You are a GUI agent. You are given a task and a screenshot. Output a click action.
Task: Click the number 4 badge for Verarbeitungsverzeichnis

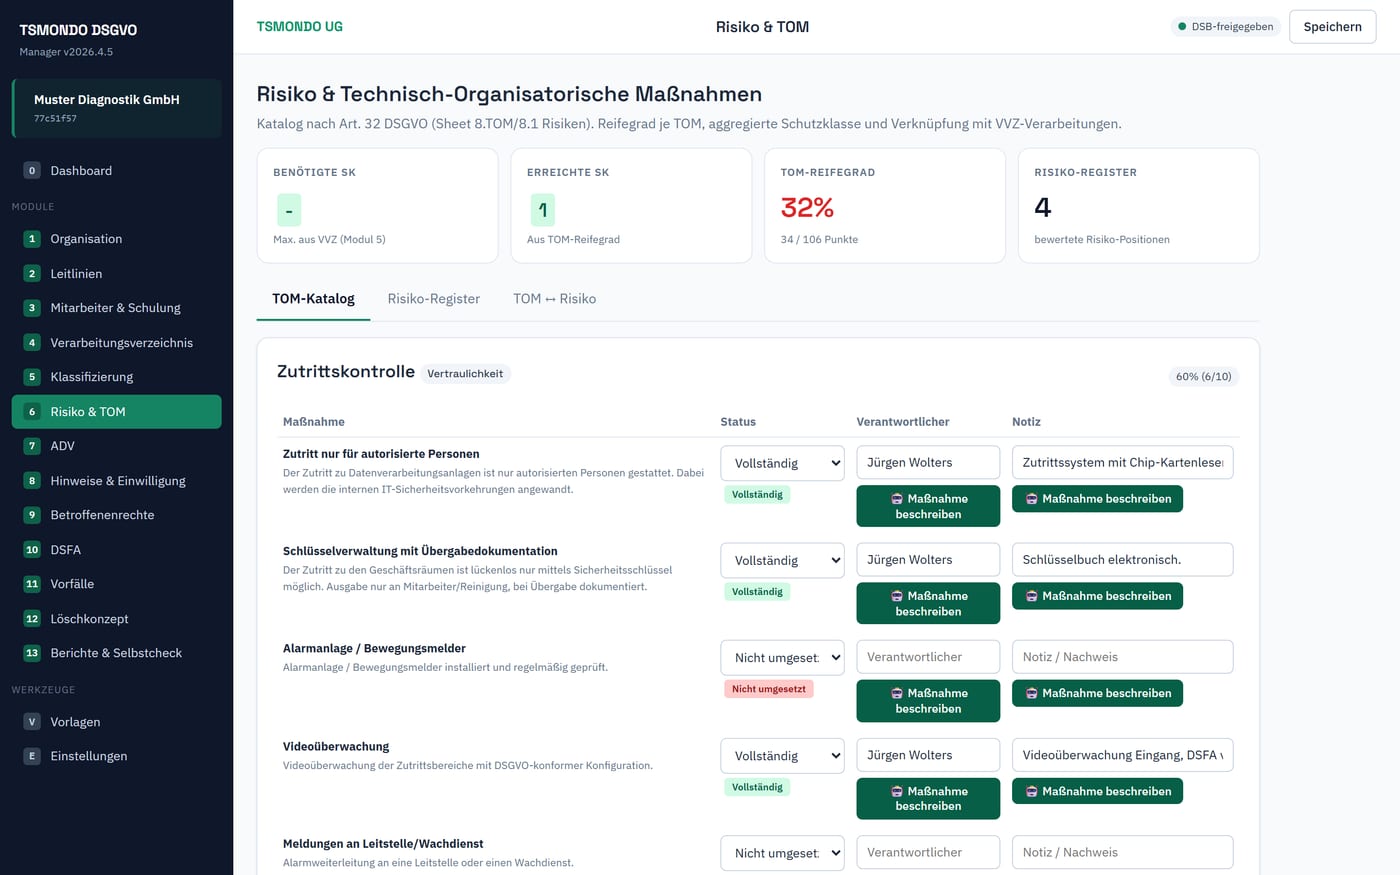[32, 343]
